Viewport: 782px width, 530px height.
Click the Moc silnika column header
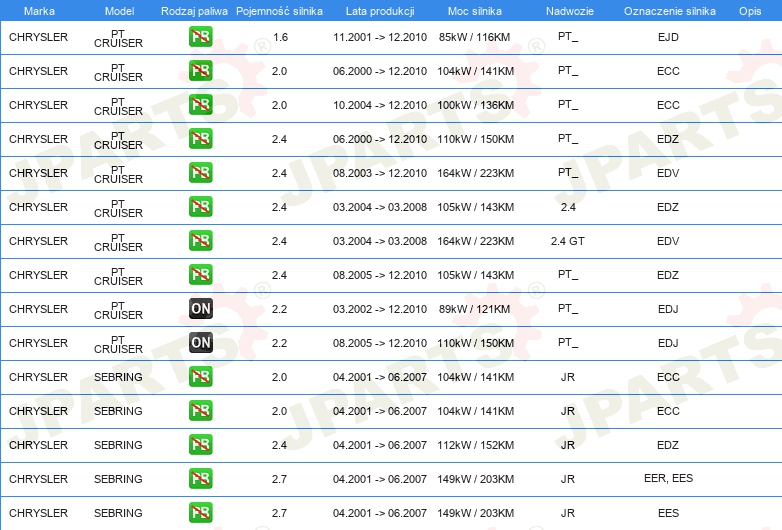coord(476,10)
